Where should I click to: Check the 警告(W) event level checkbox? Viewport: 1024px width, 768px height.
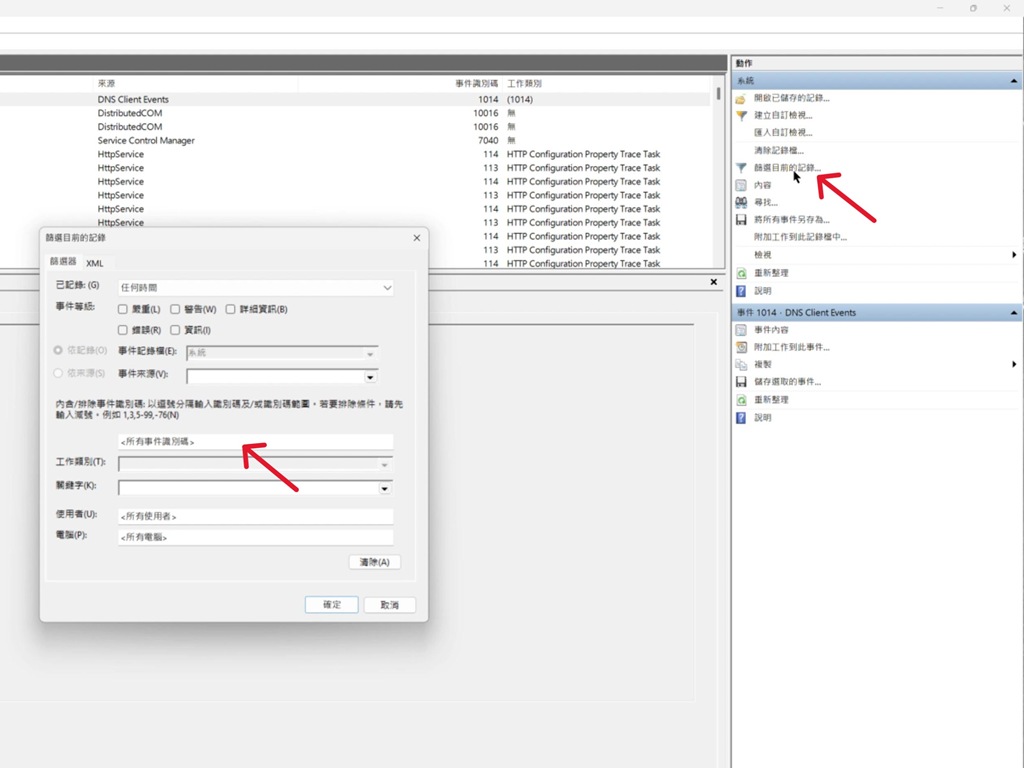tap(175, 309)
